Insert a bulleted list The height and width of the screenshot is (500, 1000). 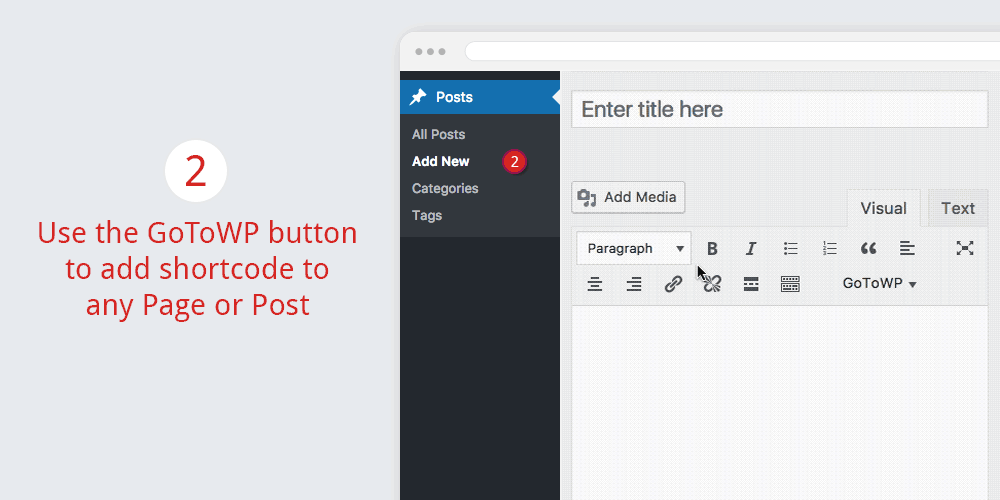791,249
